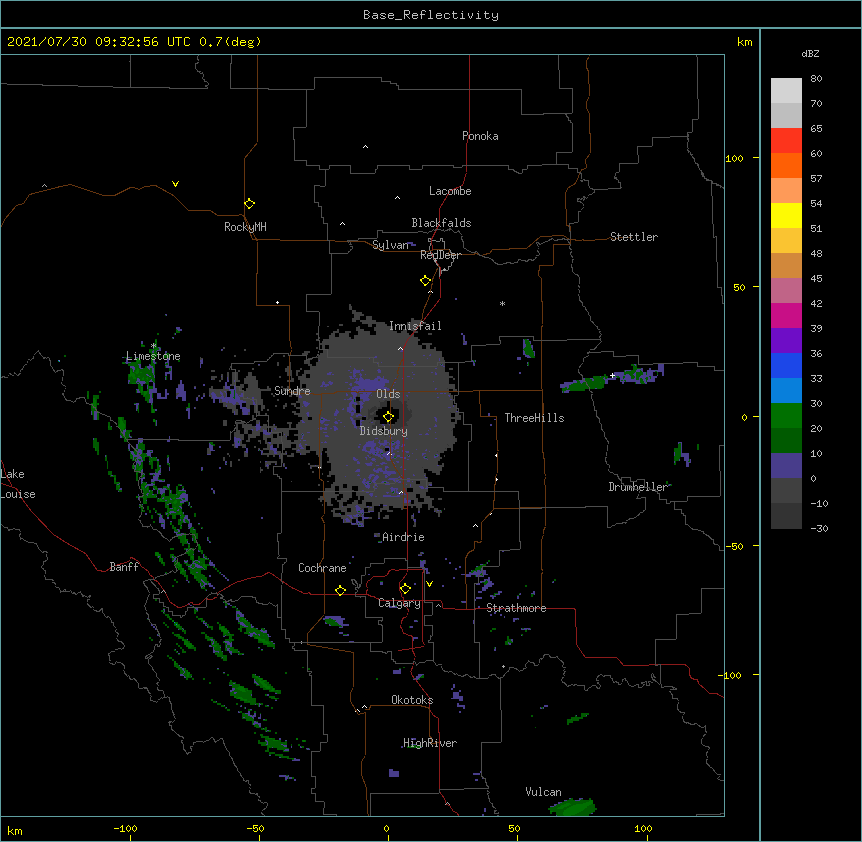Click the Airdrie city label

(403, 537)
